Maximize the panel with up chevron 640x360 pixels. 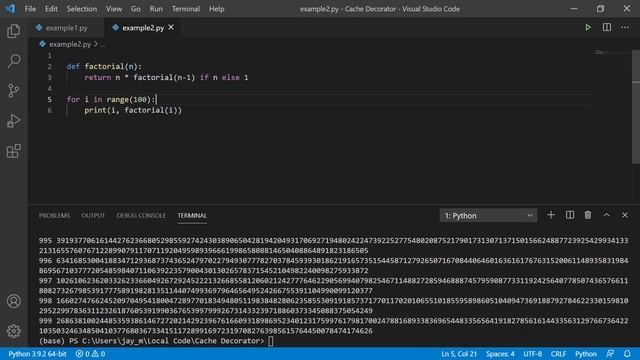[x=607, y=215]
